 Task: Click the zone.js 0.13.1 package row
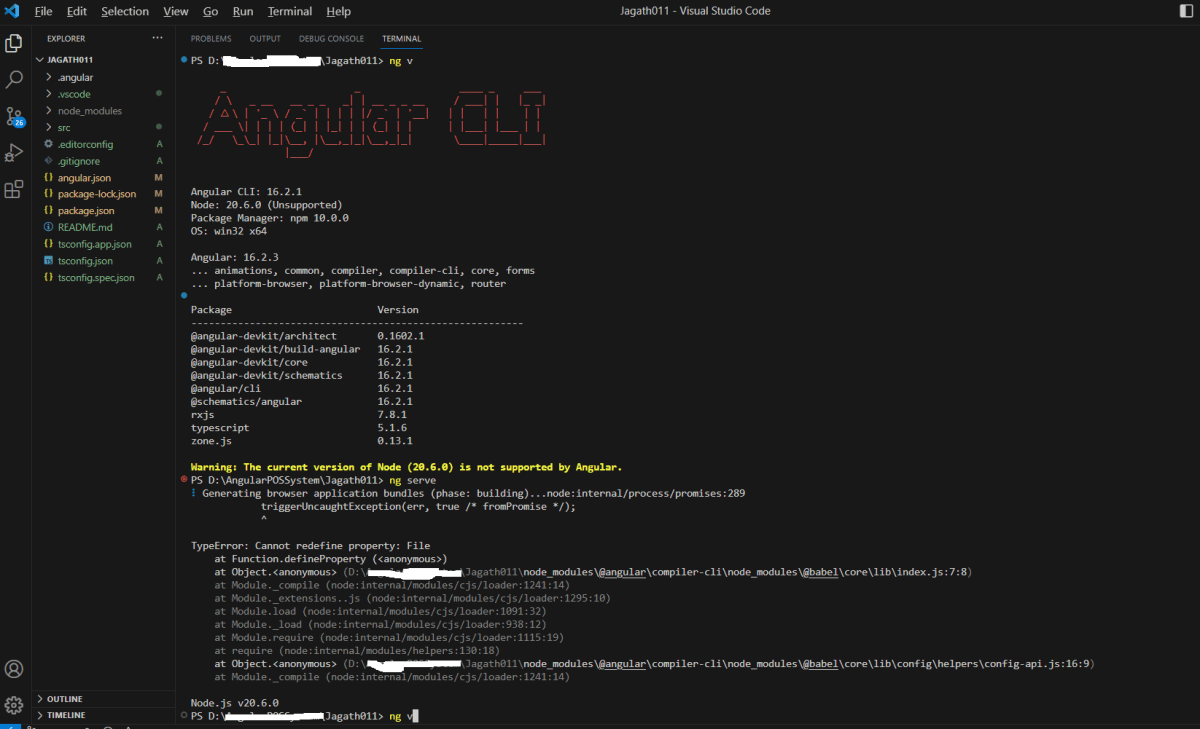[302, 440]
